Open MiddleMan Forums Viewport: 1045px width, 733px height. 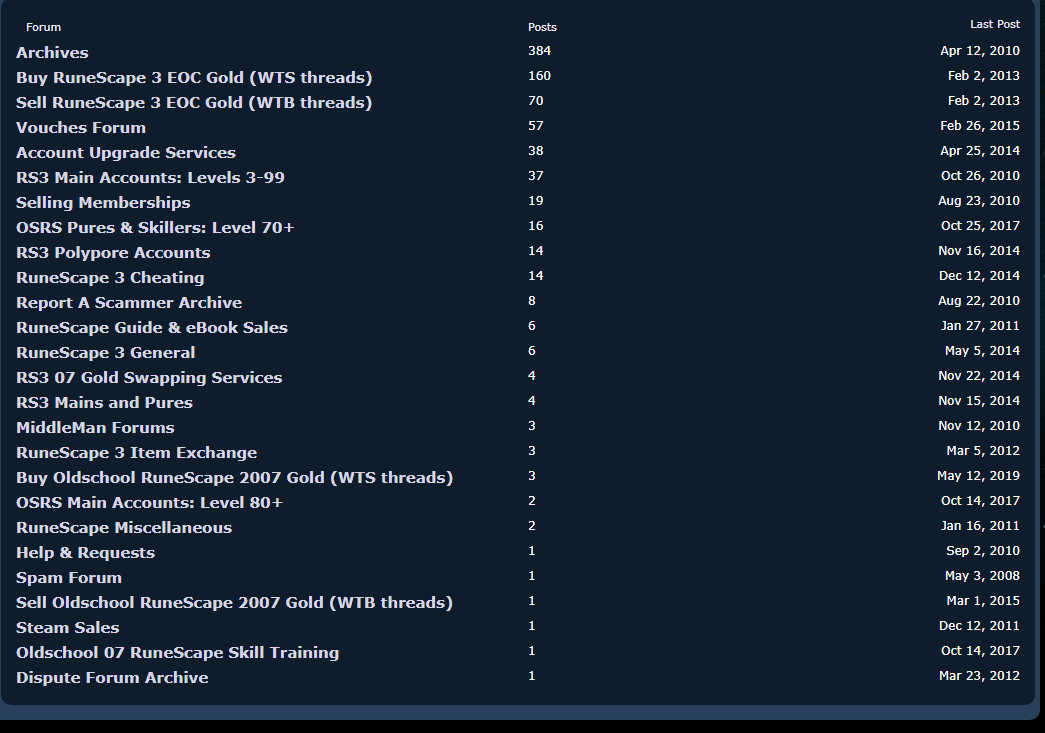pos(95,427)
